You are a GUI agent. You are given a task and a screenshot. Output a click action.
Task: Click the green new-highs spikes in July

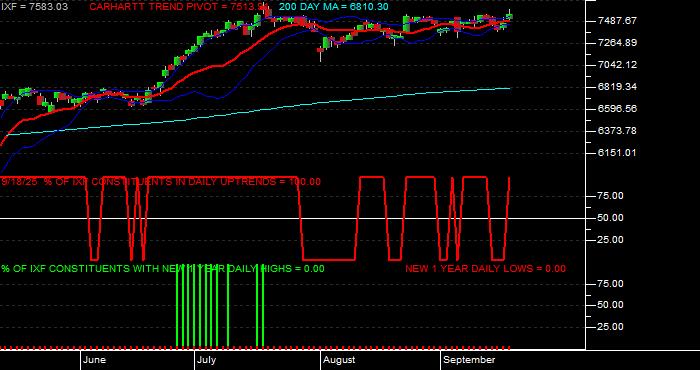220,306
